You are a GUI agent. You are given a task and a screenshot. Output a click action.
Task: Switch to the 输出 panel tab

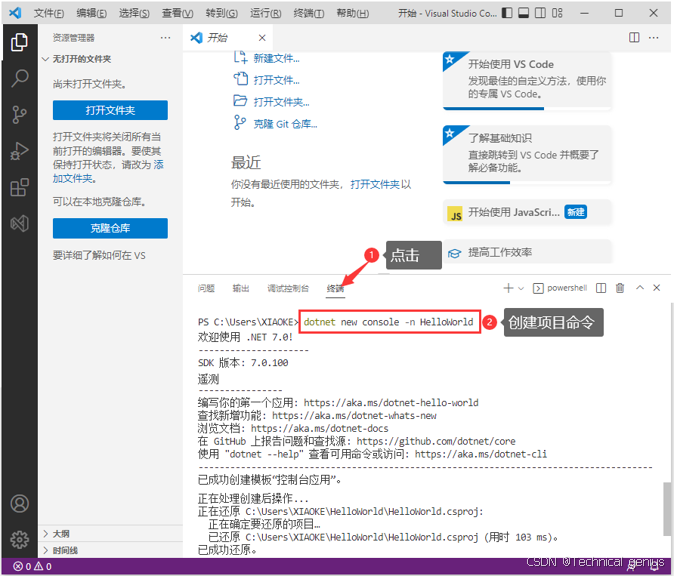click(x=241, y=288)
